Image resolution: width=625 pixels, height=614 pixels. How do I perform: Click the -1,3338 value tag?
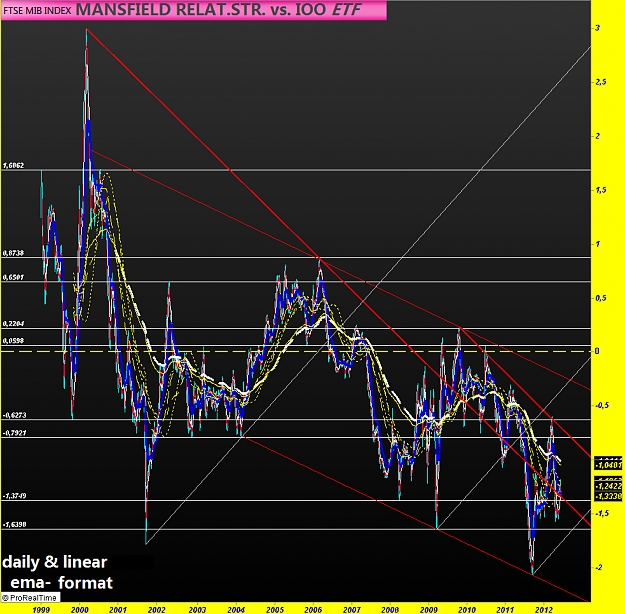pos(608,496)
